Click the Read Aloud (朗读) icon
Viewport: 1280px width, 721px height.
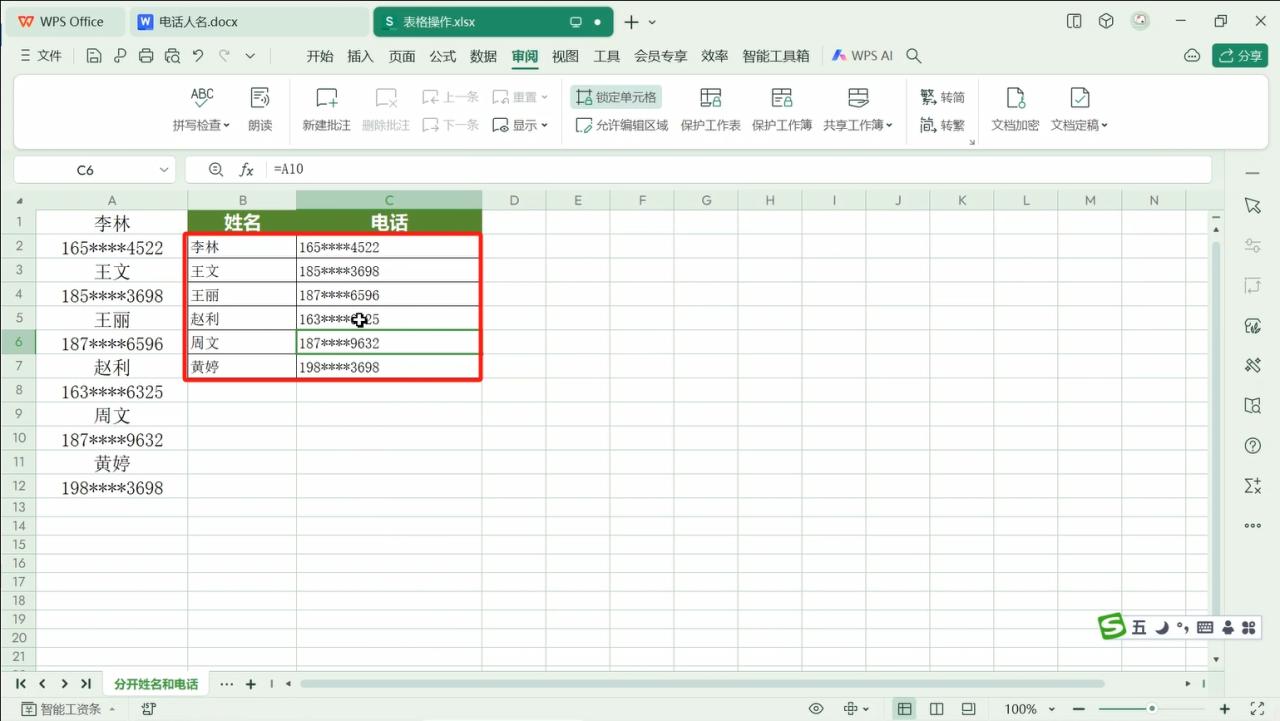pyautogui.click(x=260, y=110)
